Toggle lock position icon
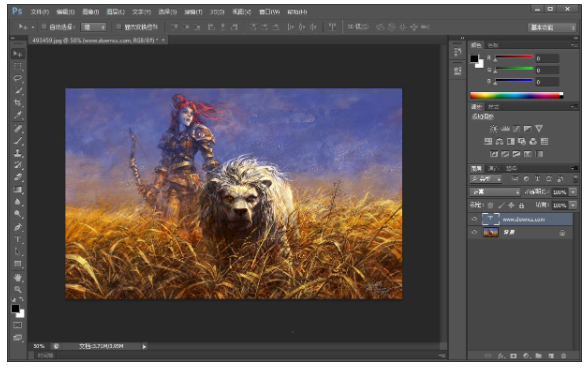This screenshot has height=370, width=584. (x=511, y=205)
